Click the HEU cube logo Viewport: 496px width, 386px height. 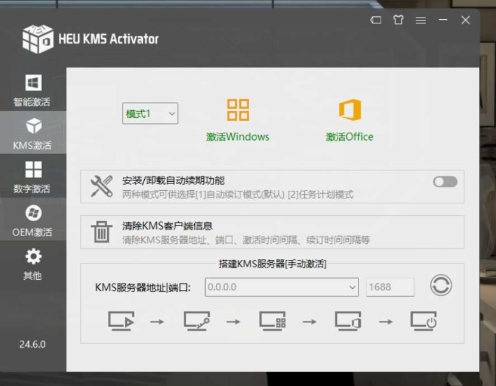click(x=38, y=39)
